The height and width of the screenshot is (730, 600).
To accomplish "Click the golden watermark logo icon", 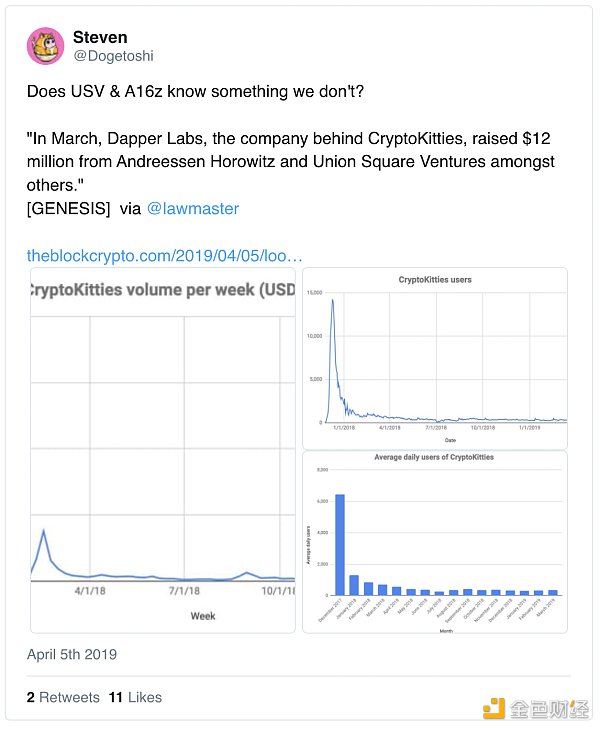I will 494,708.
